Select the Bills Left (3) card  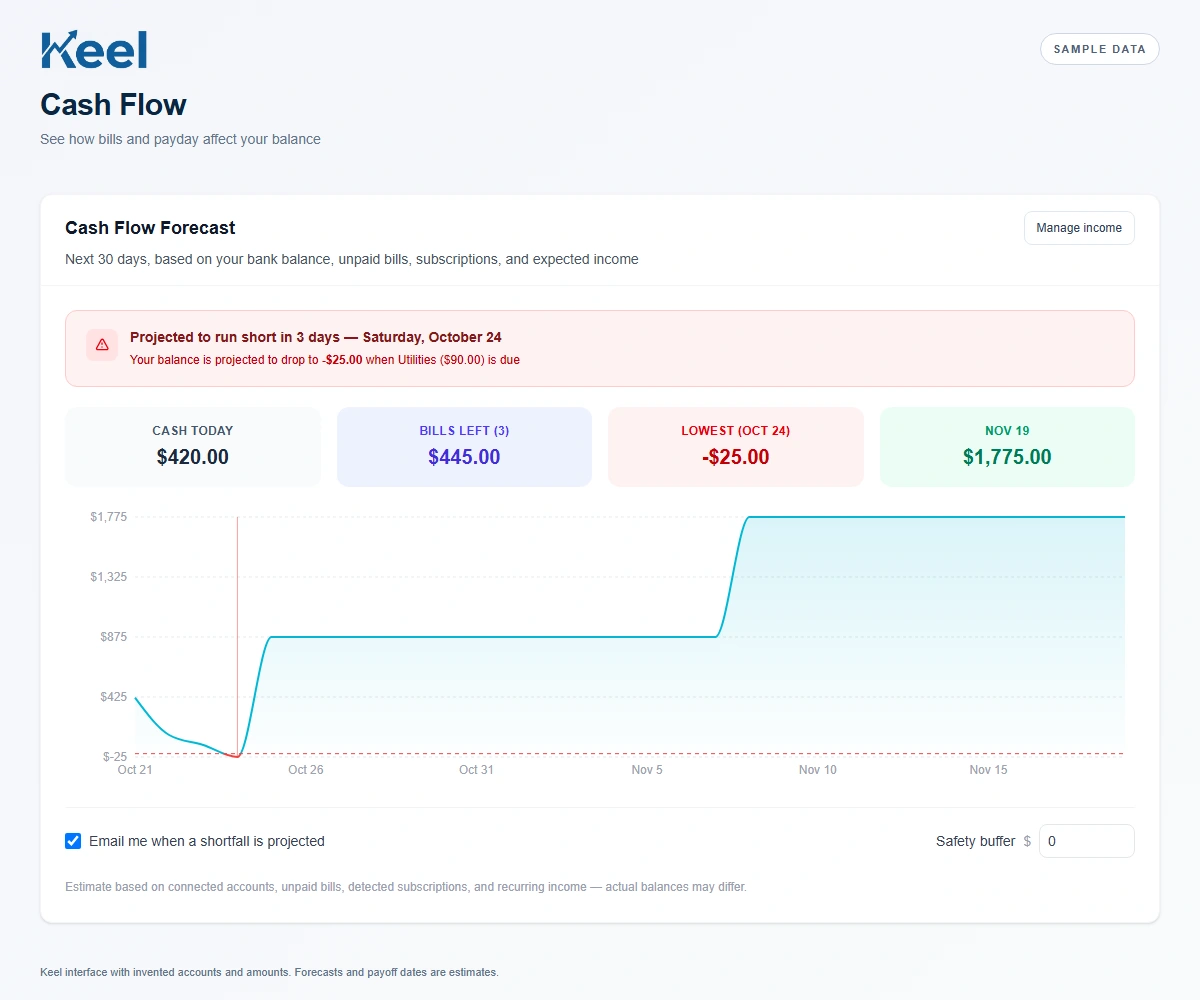coord(464,447)
